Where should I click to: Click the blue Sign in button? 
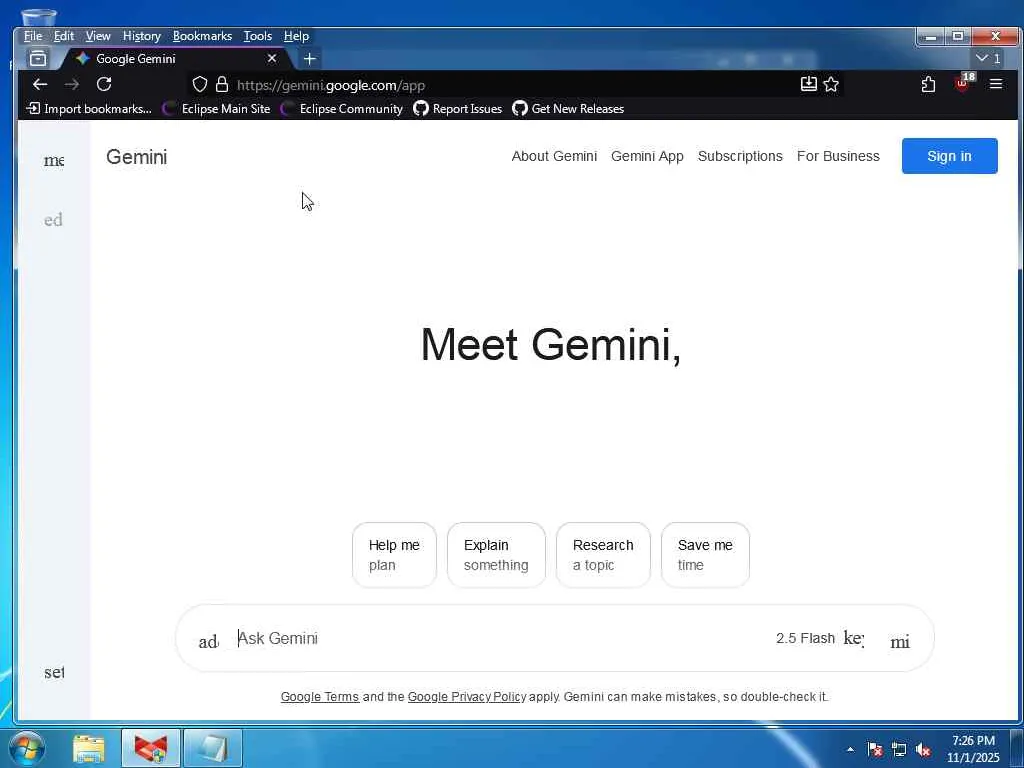coord(949,156)
